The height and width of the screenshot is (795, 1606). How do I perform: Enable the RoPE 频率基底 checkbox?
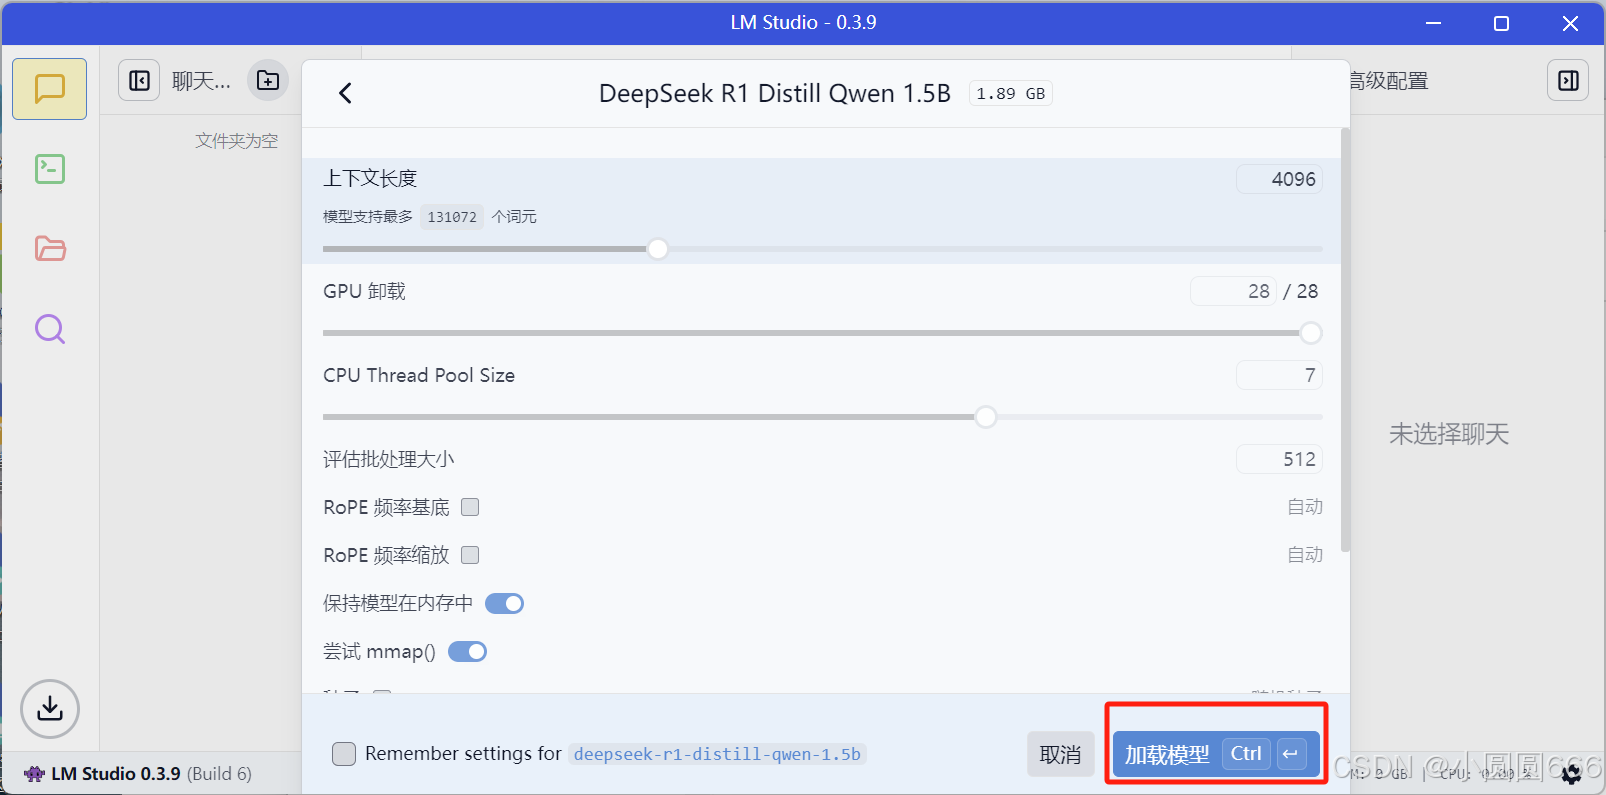coord(470,507)
